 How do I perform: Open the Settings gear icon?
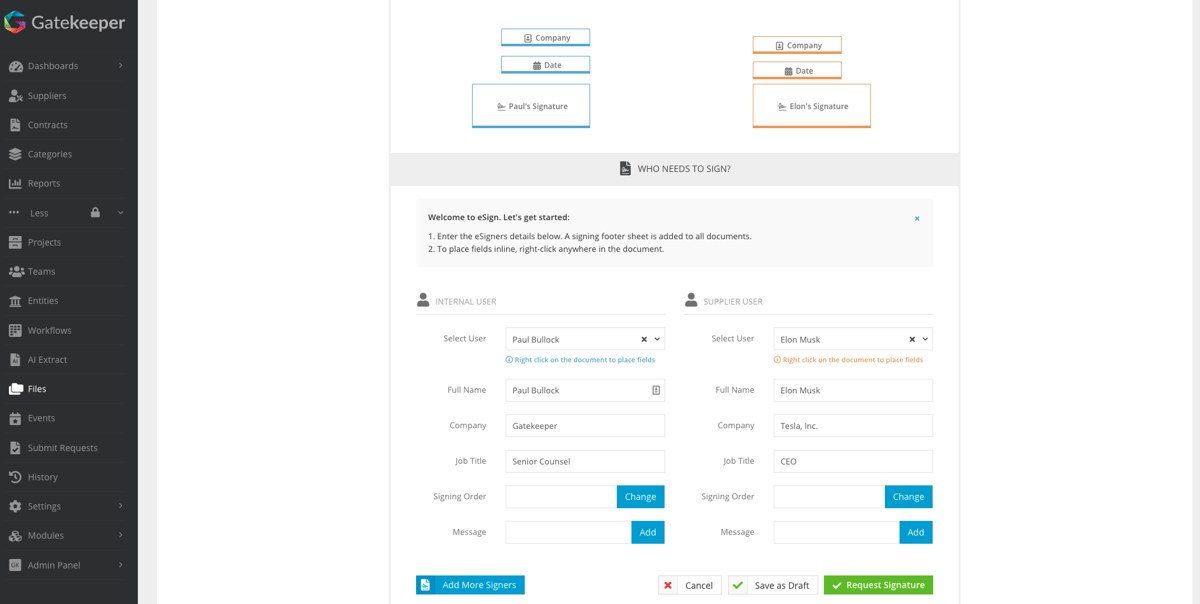15,506
